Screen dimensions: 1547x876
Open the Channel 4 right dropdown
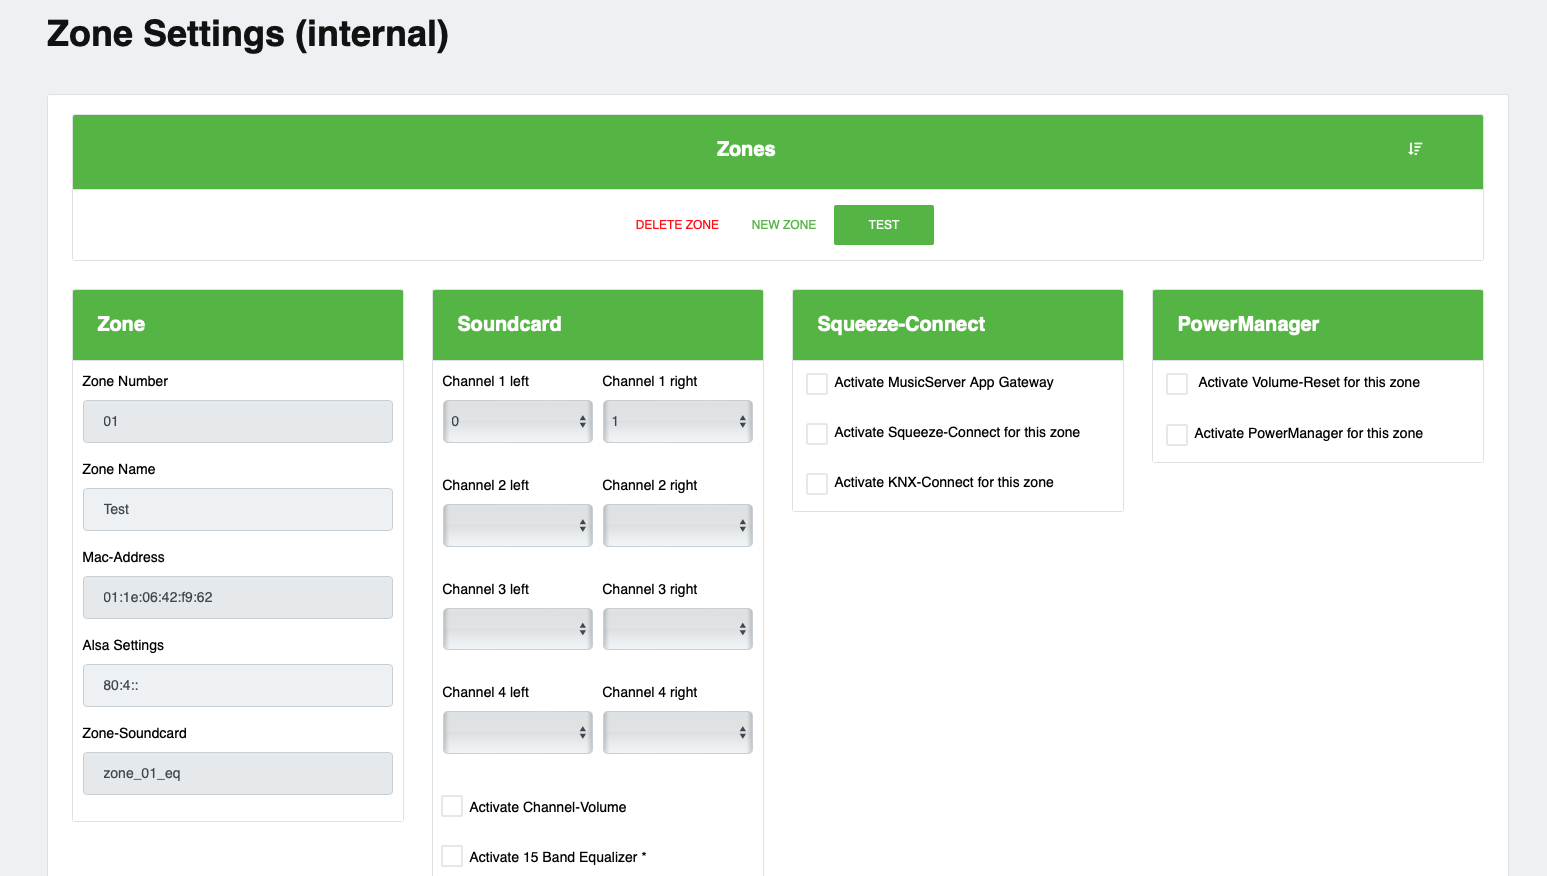[677, 733]
